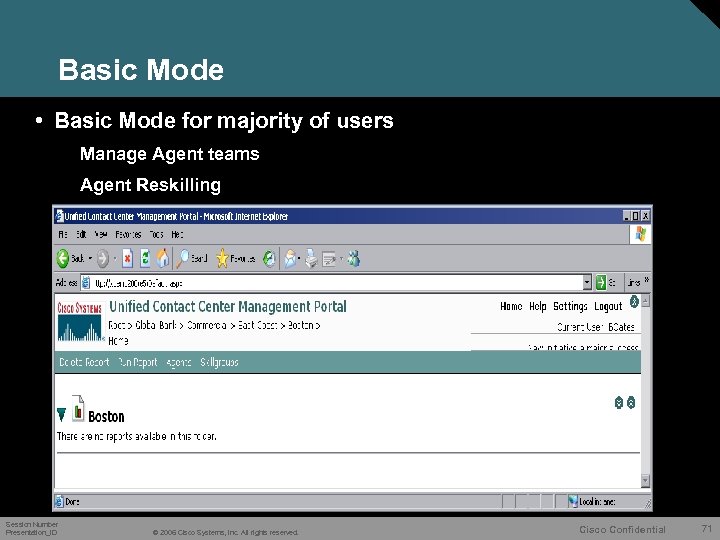This screenshot has height=540, width=720.
Task: Click the Boston folder name
Action: click(x=106, y=416)
